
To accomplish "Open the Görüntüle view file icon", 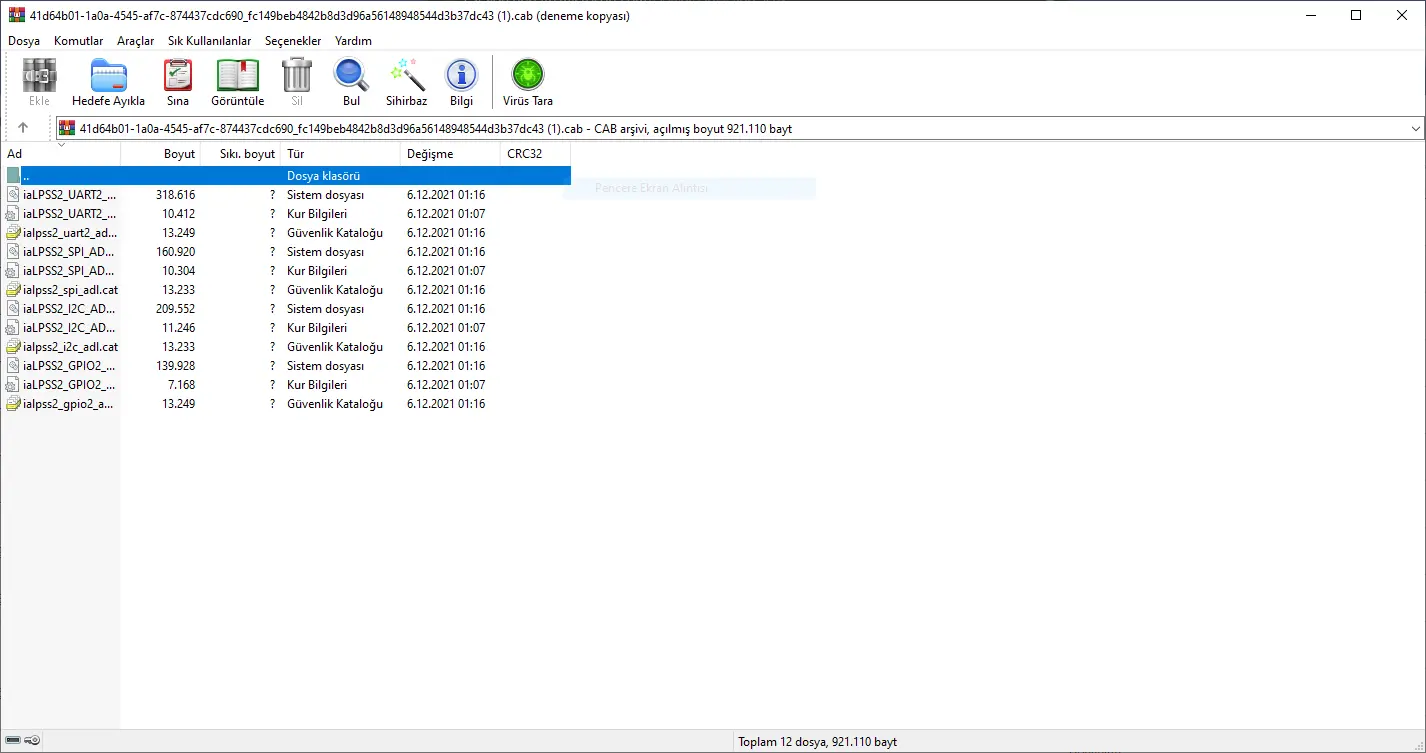I will (238, 75).
